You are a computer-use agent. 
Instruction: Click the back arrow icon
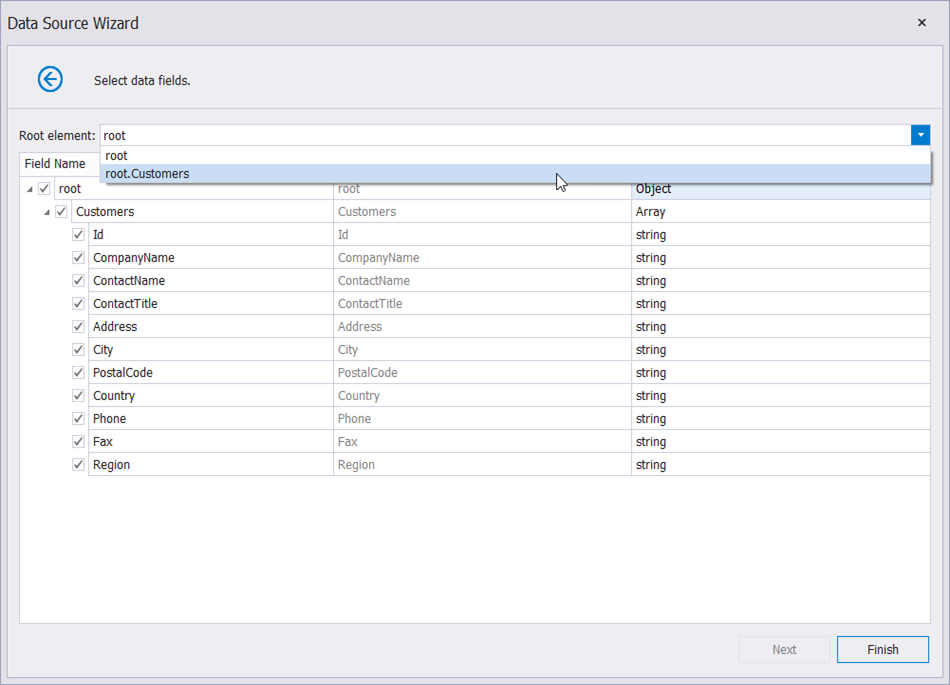tap(50, 79)
